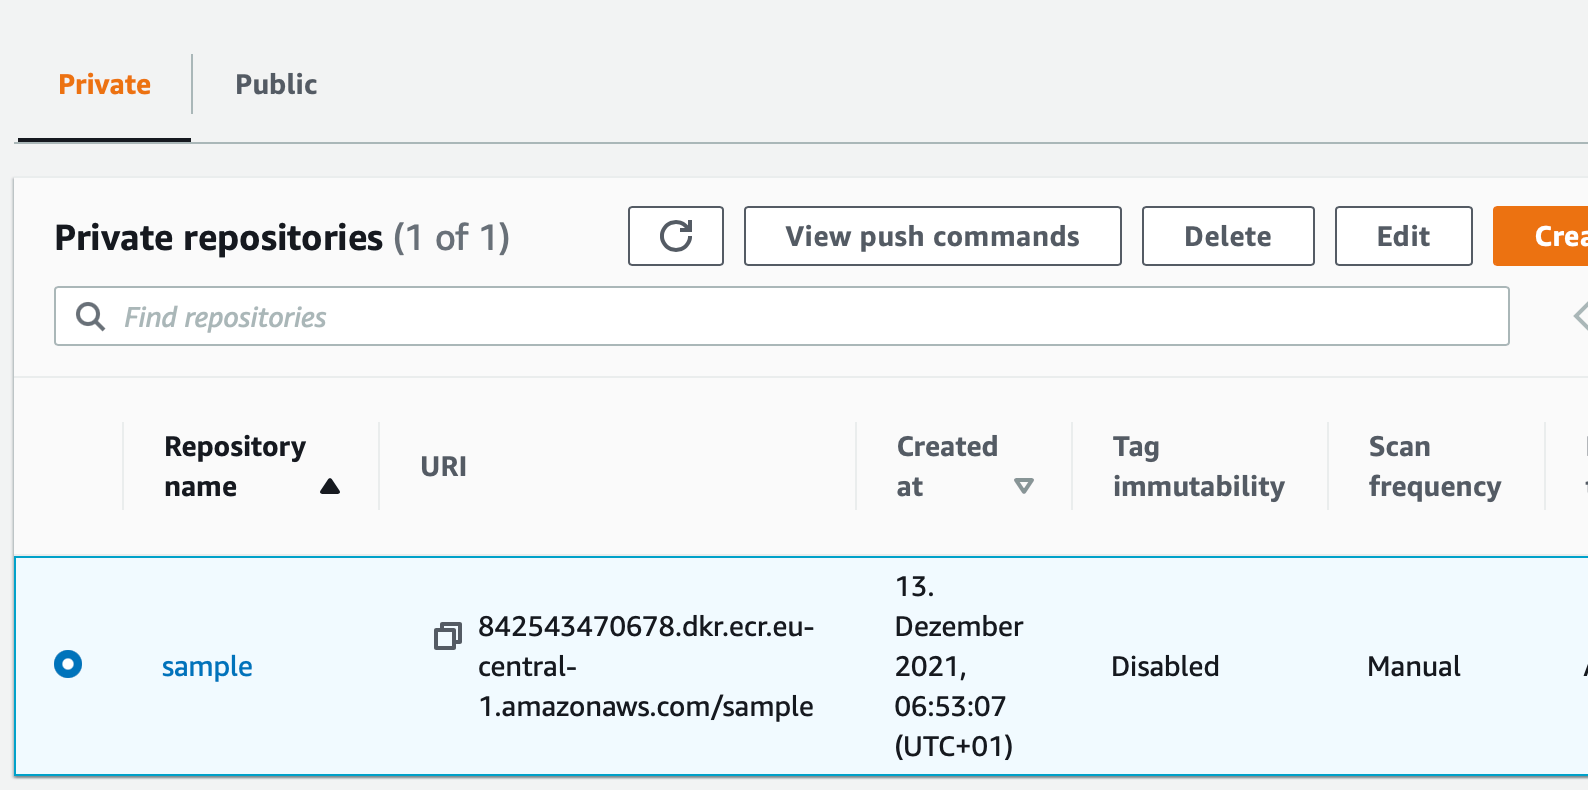Click the URI column header
This screenshot has width=1588, height=790.
pos(444,467)
